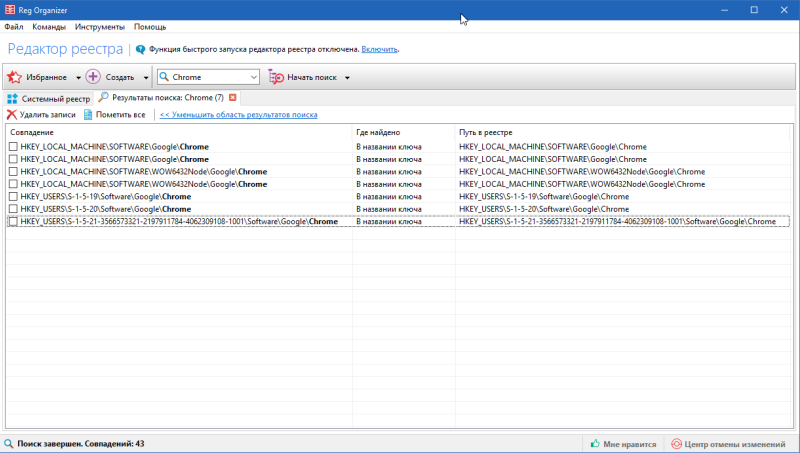Screen dimensions: 800x453
Task: Check the second HKEY_LOCAL_MACHINE\SOFTWARE\Google\Chrome row
Action: [x=13, y=159]
